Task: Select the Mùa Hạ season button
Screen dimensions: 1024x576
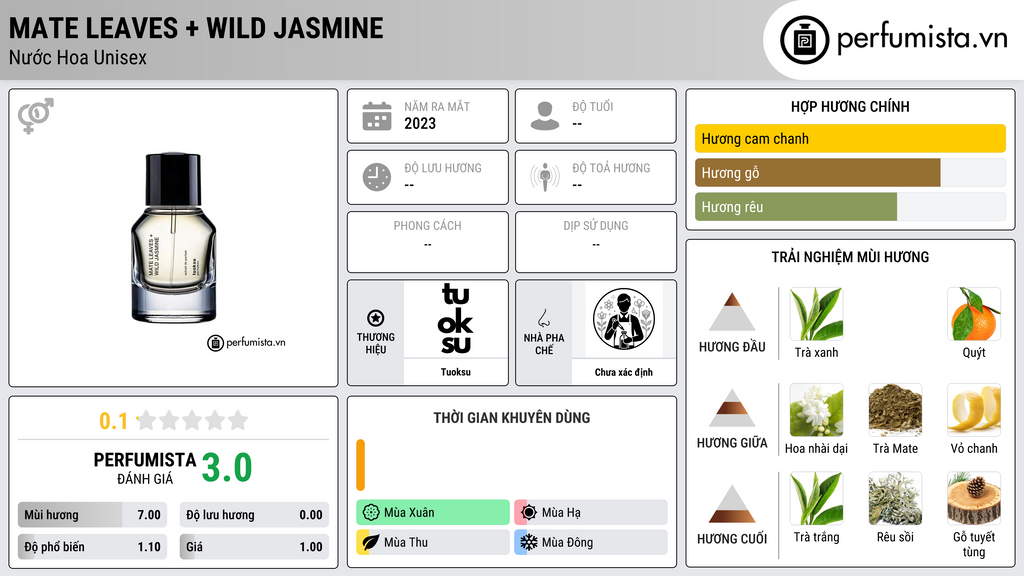Action: click(591, 512)
